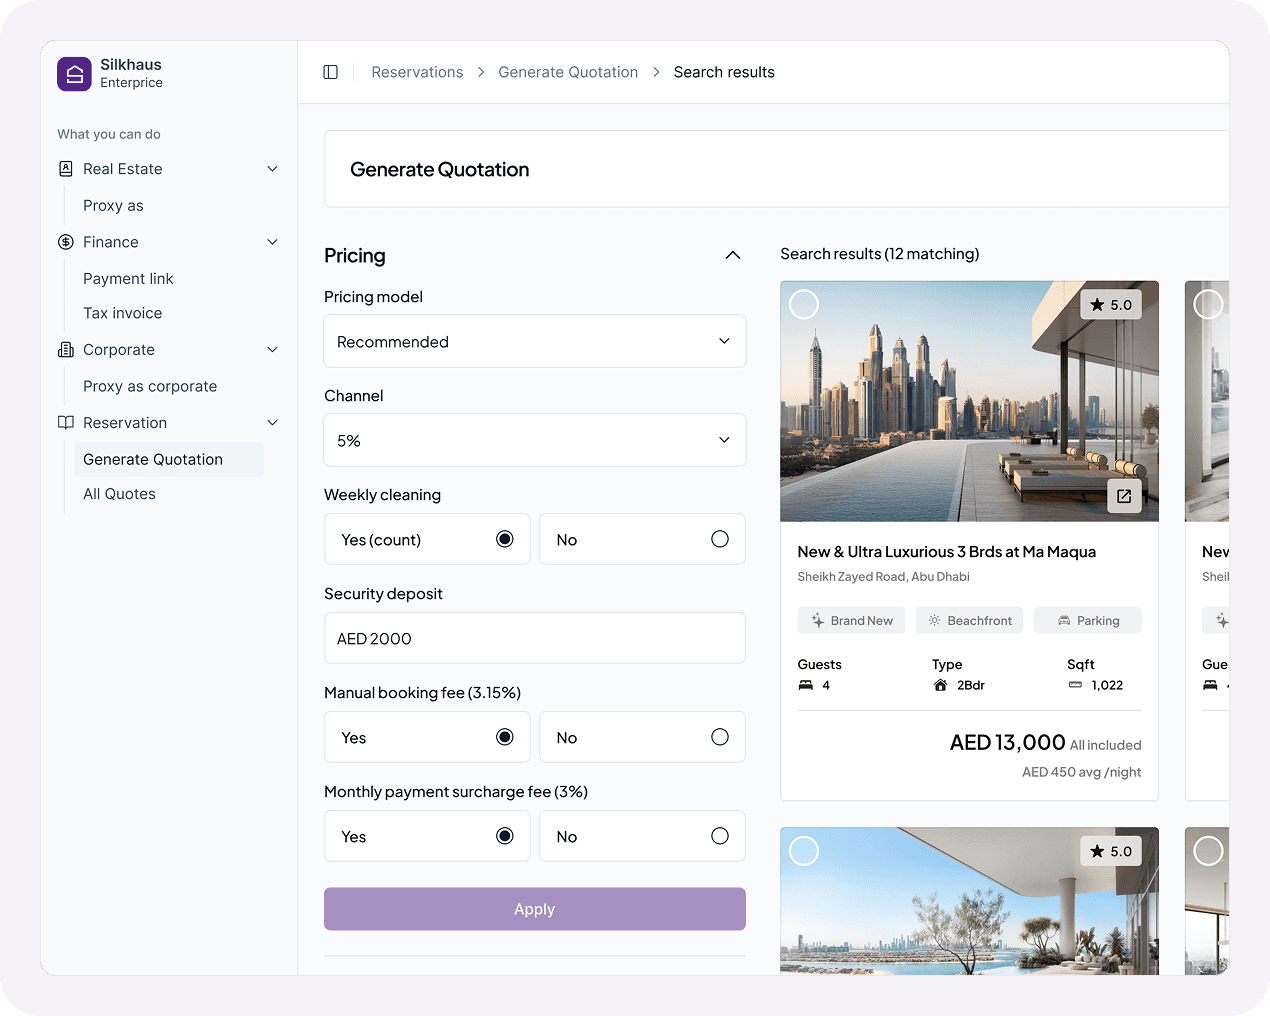
Task: Go to Generate Quotation breadcrumb
Action: tap(568, 72)
